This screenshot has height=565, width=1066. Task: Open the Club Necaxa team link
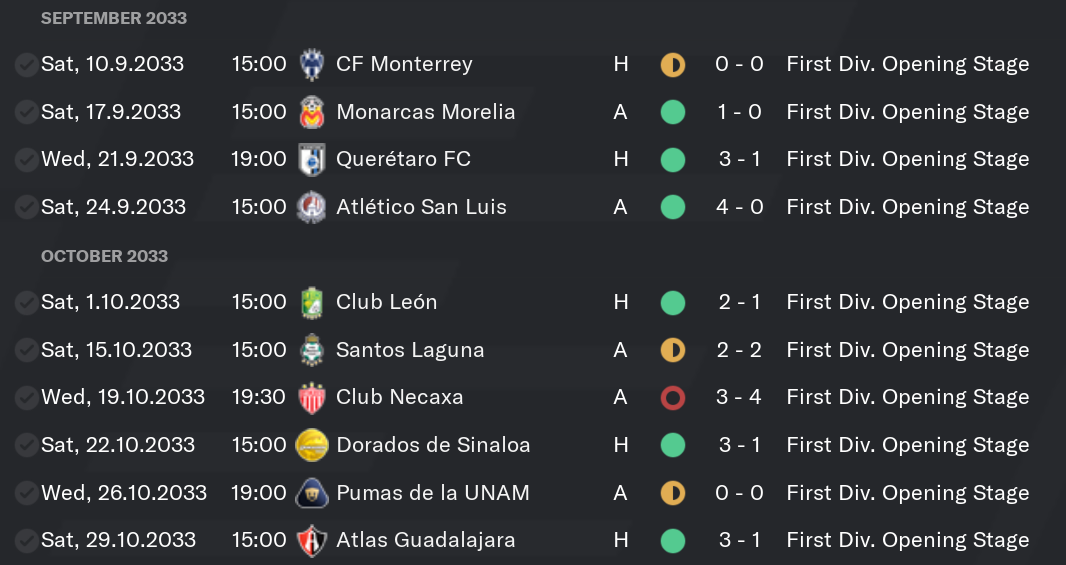(400, 397)
